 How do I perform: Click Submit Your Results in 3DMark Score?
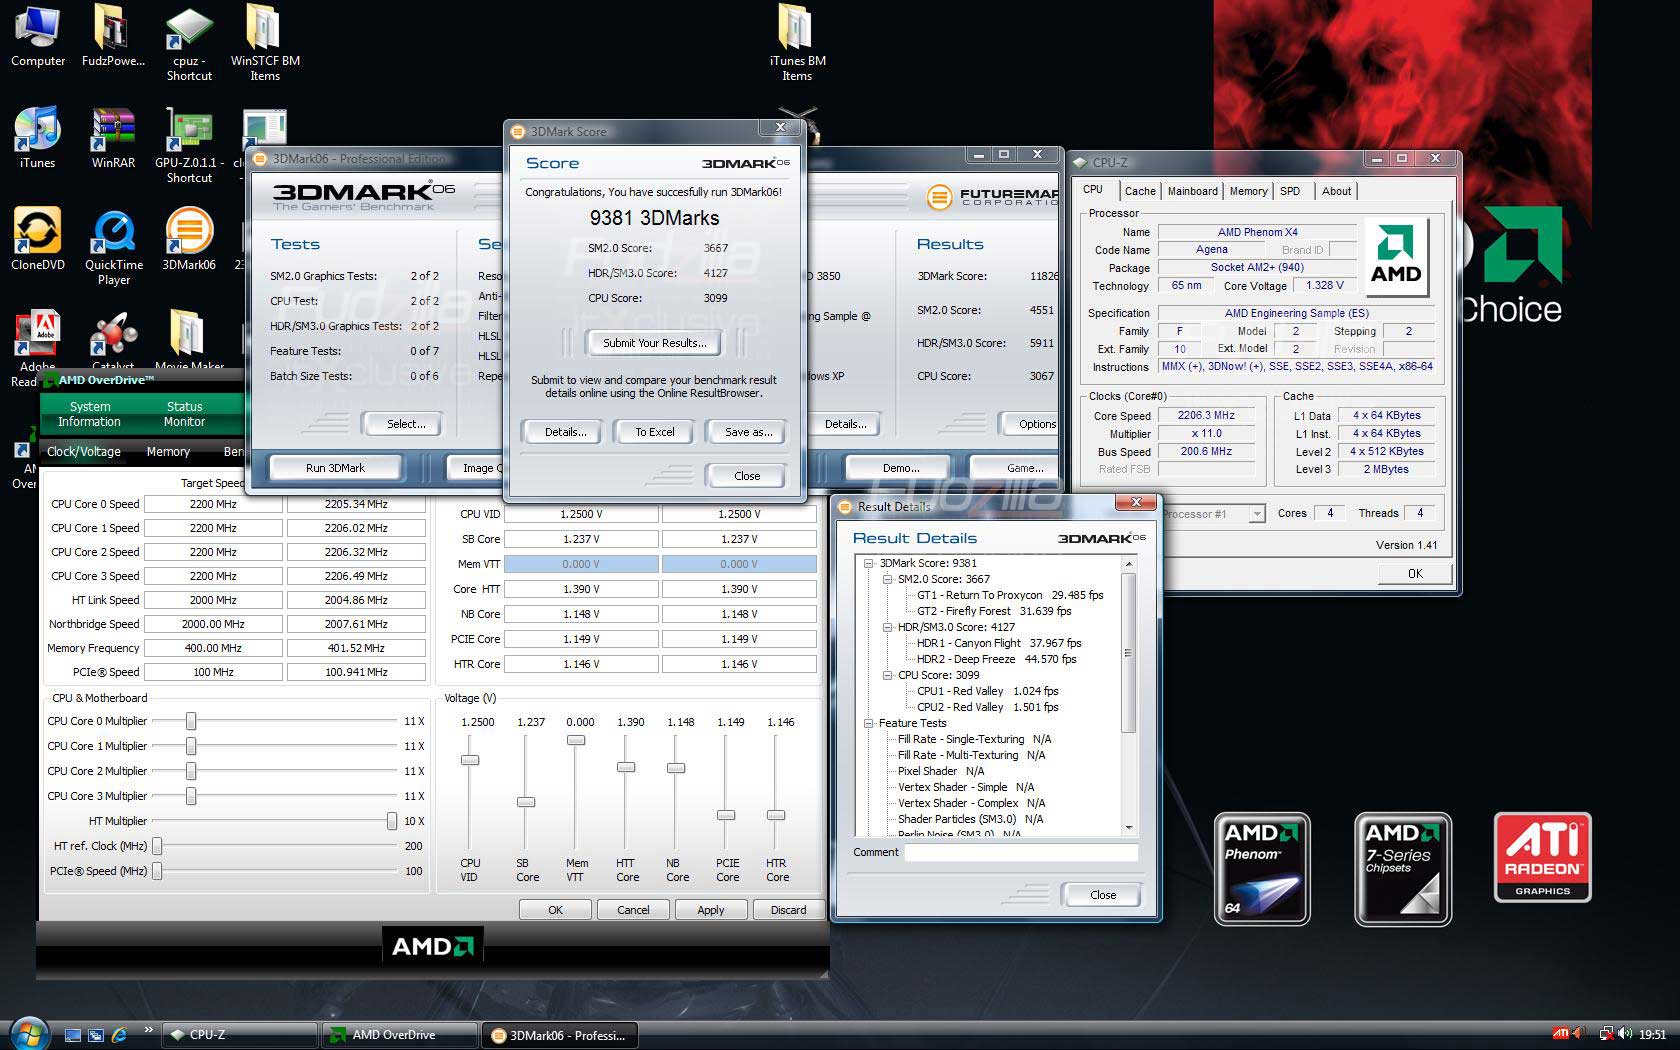point(653,343)
